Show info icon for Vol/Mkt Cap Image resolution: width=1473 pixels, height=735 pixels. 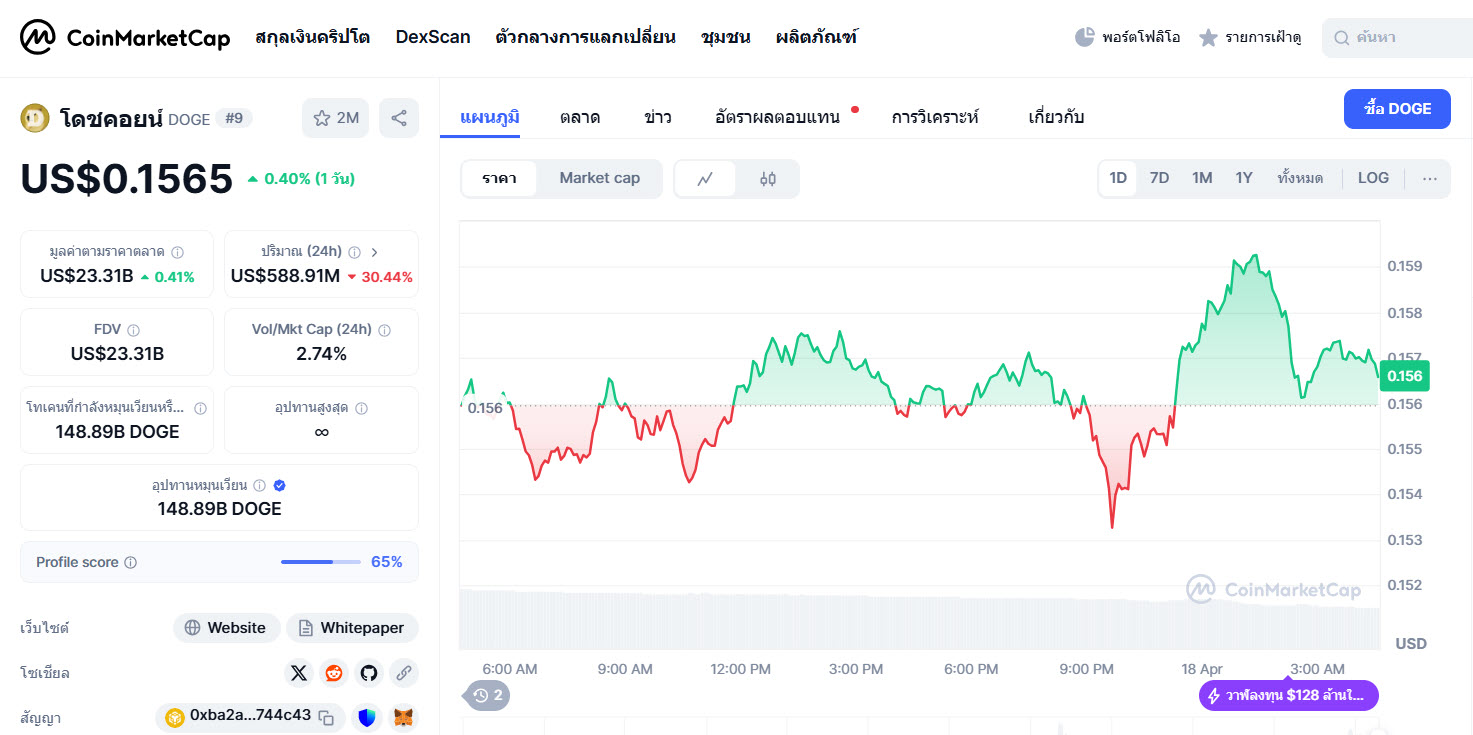coord(384,330)
